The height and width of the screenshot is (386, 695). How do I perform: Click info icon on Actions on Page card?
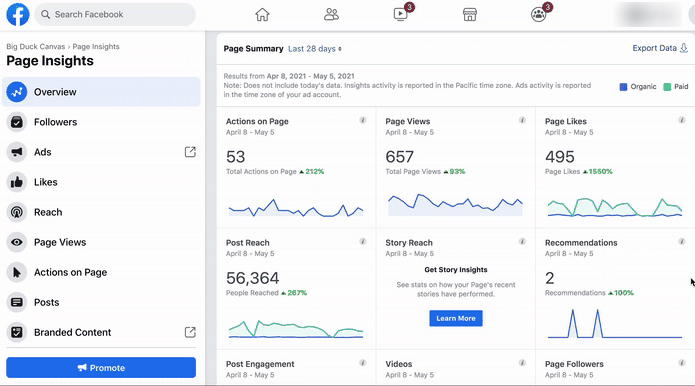(x=363, y=120)
